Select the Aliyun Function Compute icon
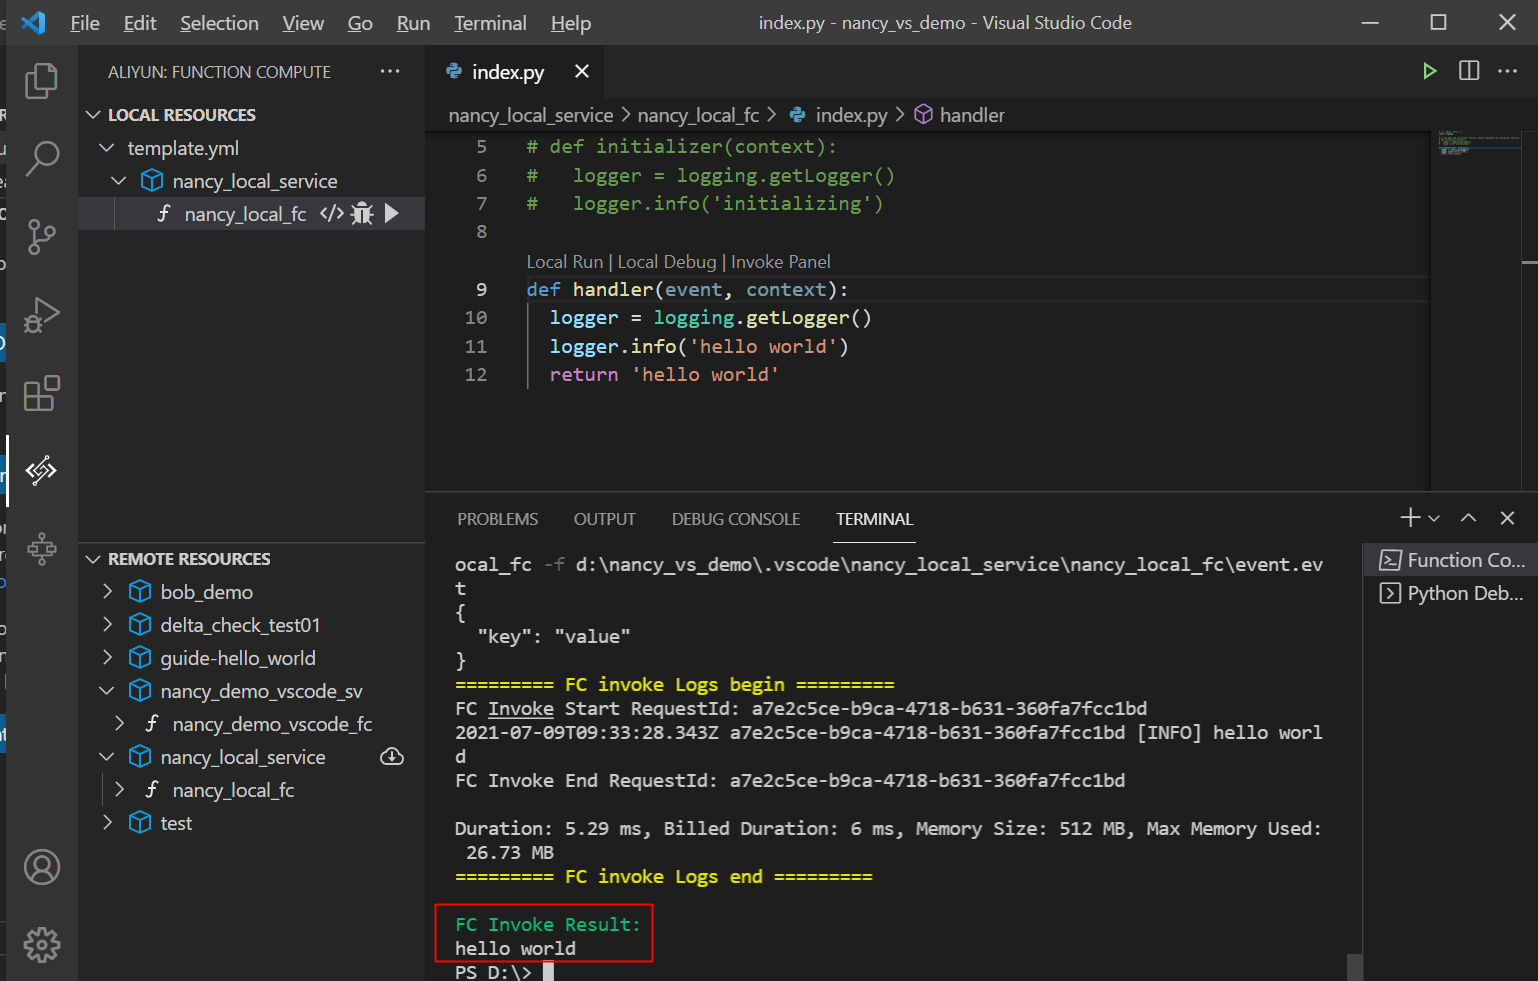This screenshot has height=981, width=1538. point(41,470)
